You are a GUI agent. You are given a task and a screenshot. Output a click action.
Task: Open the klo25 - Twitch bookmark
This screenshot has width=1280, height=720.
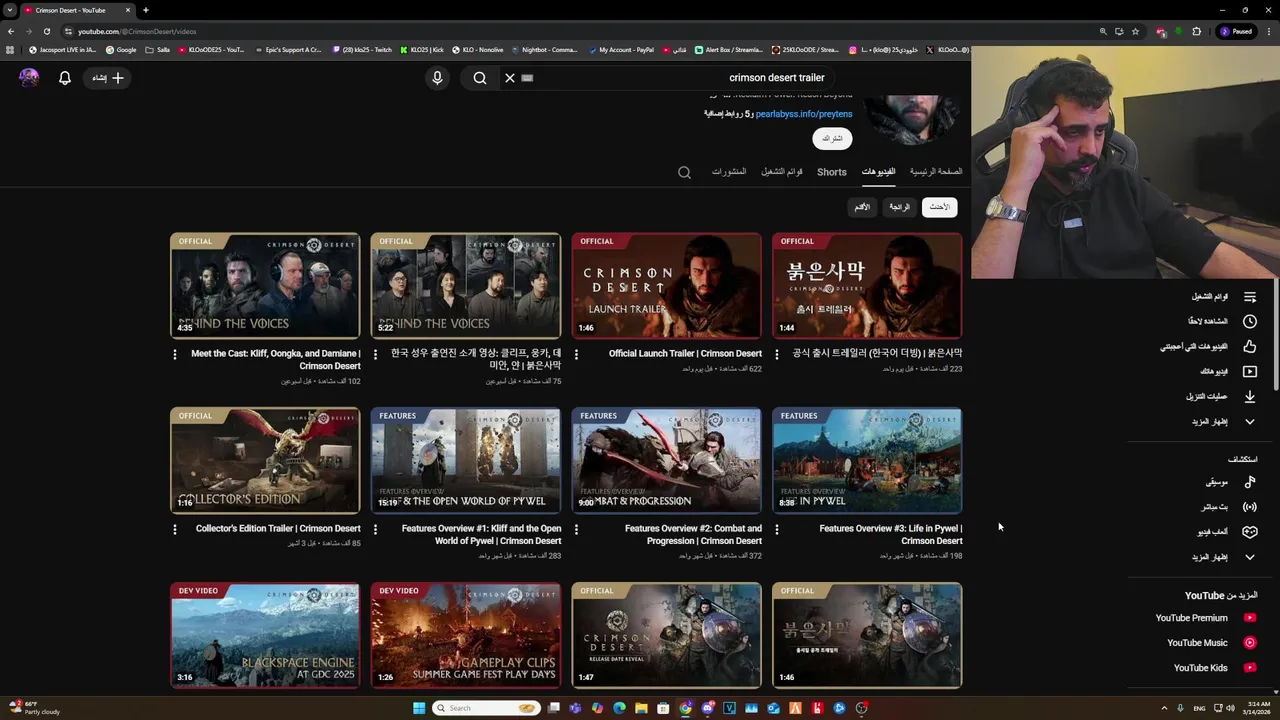(362, 49)
